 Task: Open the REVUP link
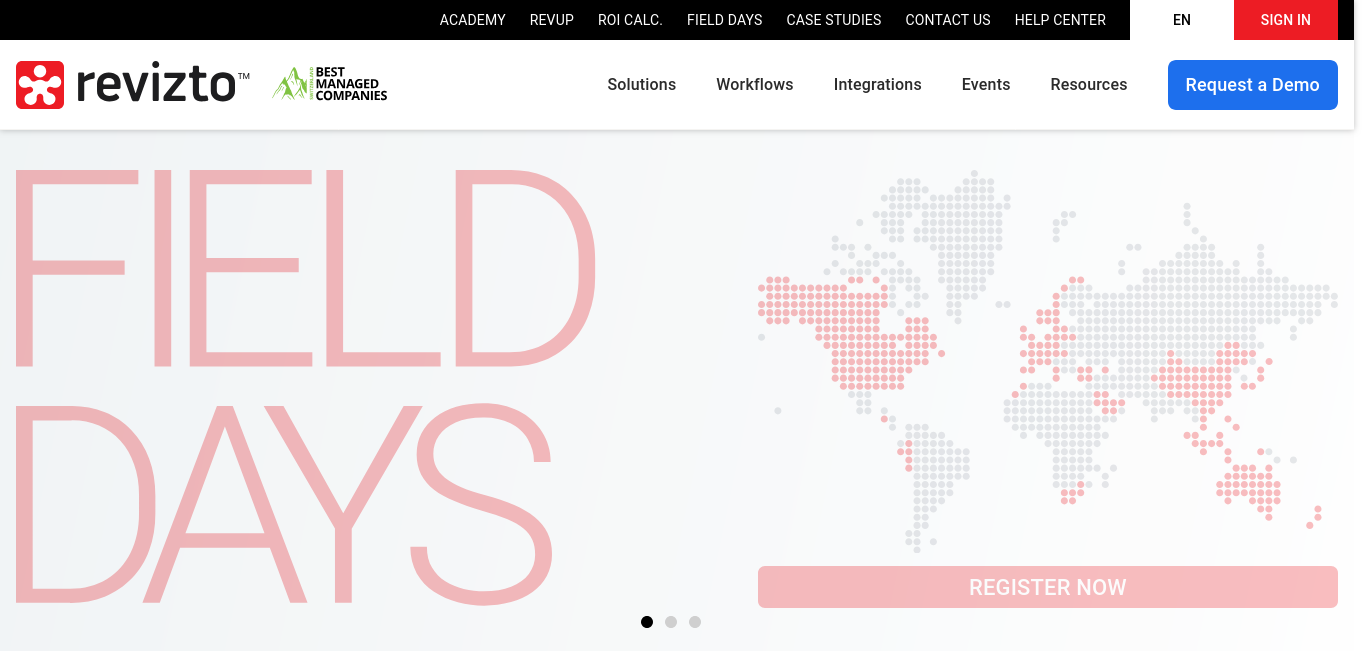(x=552, y=20)
